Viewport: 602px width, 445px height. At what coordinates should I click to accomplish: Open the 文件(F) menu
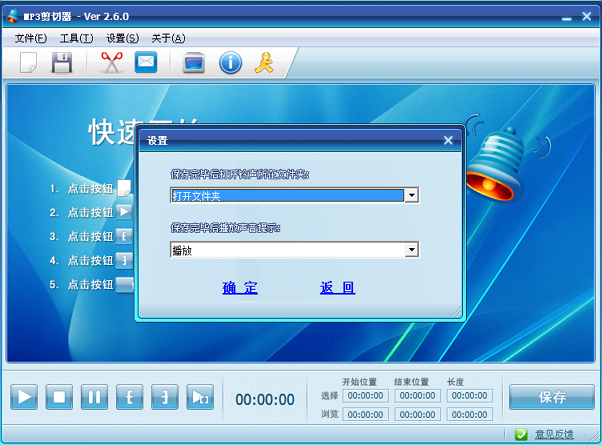pos(31,38)
